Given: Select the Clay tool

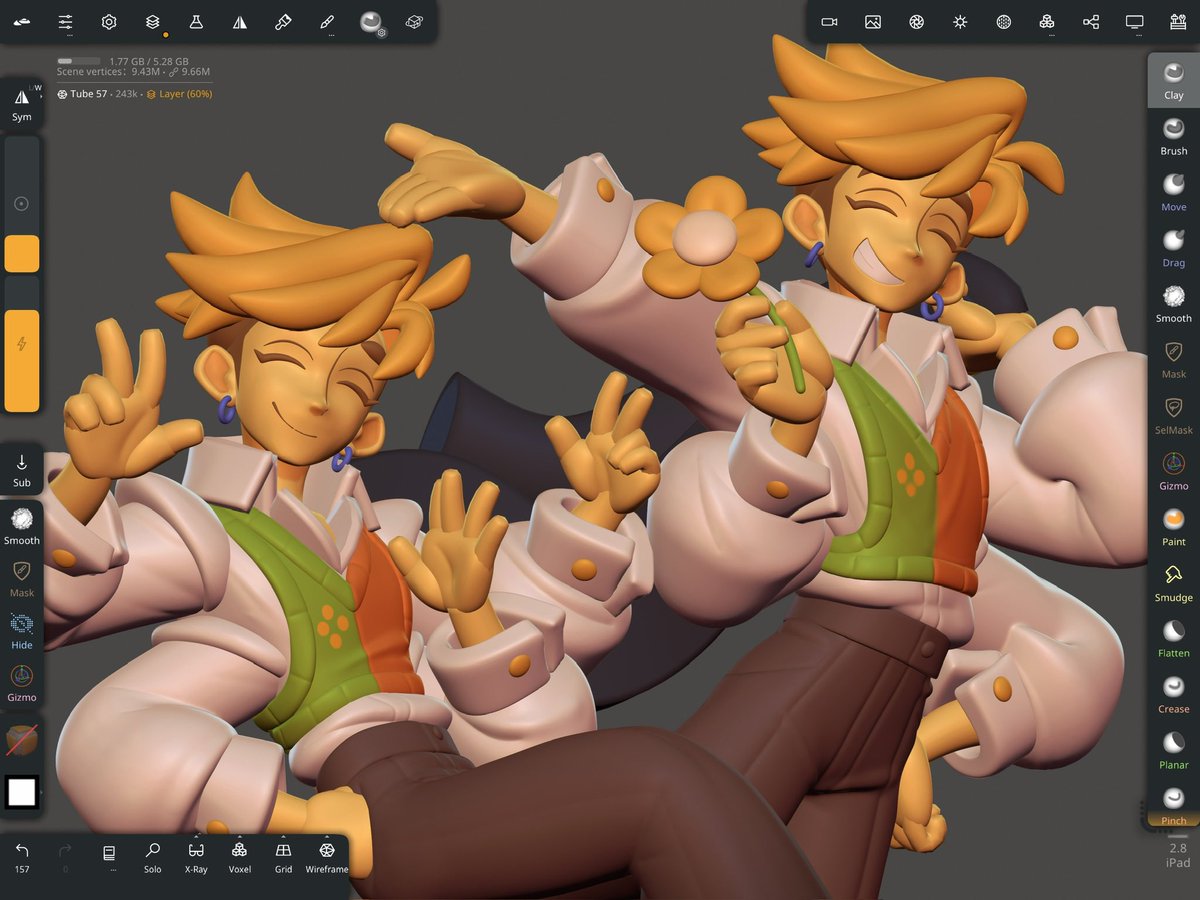Looking at the screenshot, I should (x=1173, y=80).
